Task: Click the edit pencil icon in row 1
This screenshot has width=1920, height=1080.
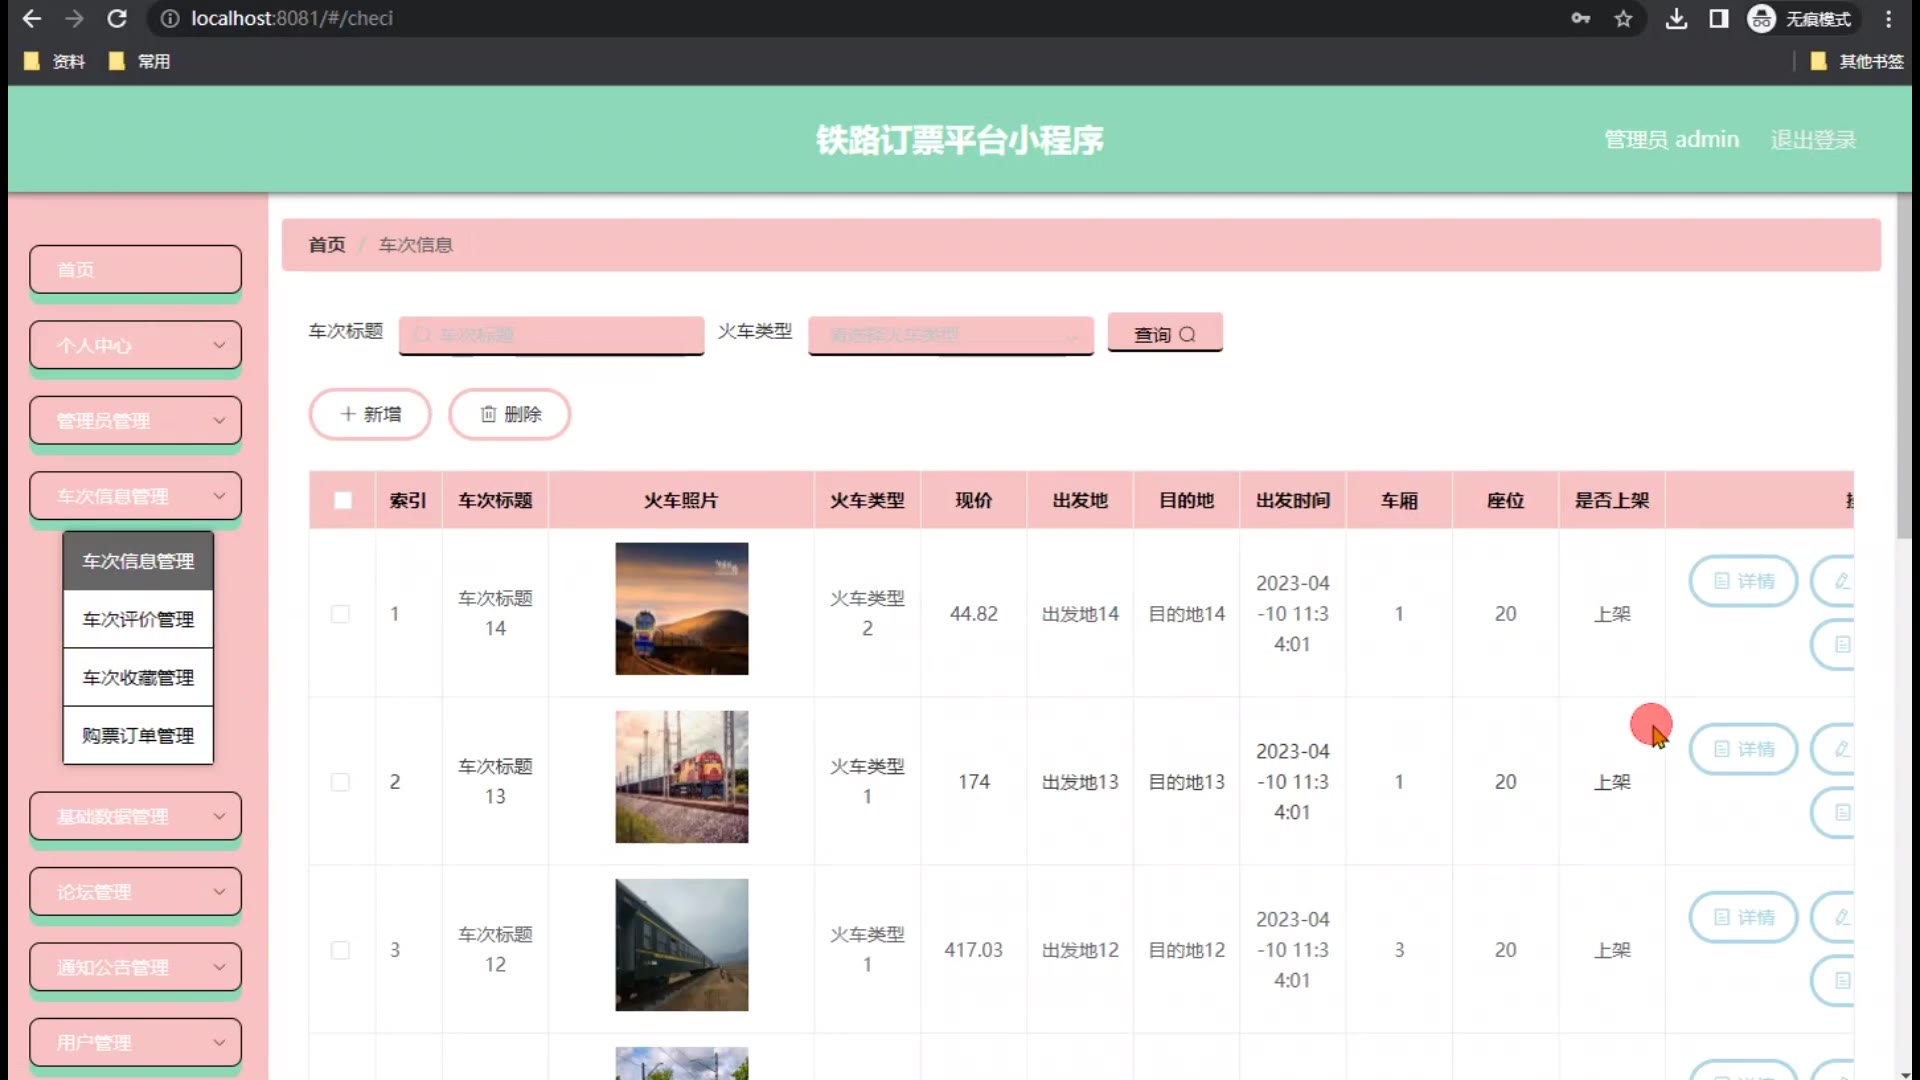Action: 1840,581
